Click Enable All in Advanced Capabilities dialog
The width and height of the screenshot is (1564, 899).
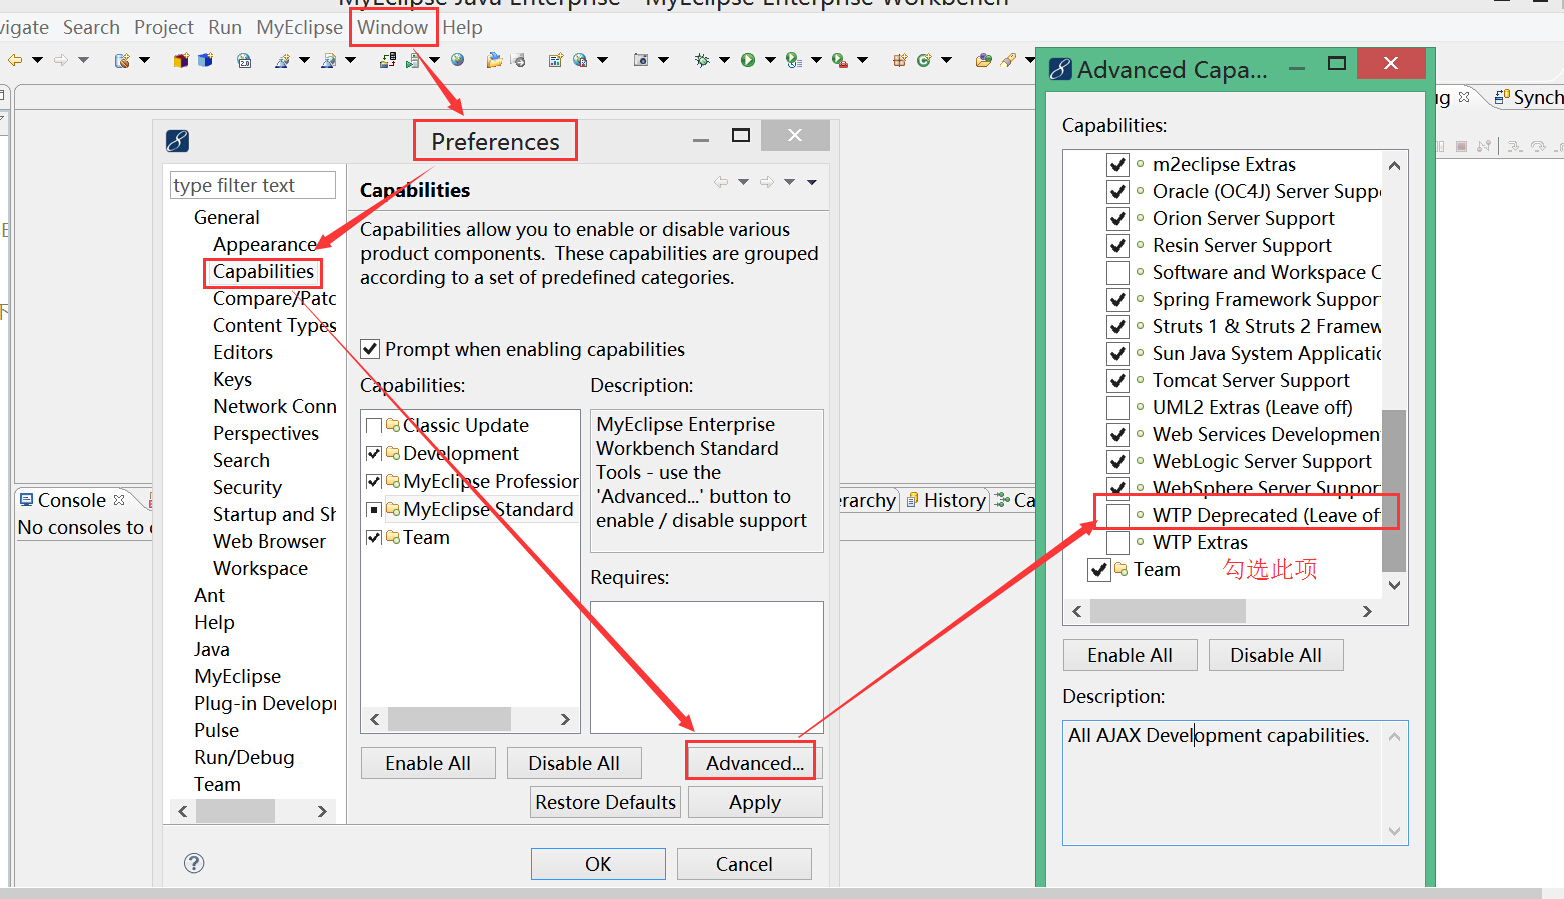1130,655
